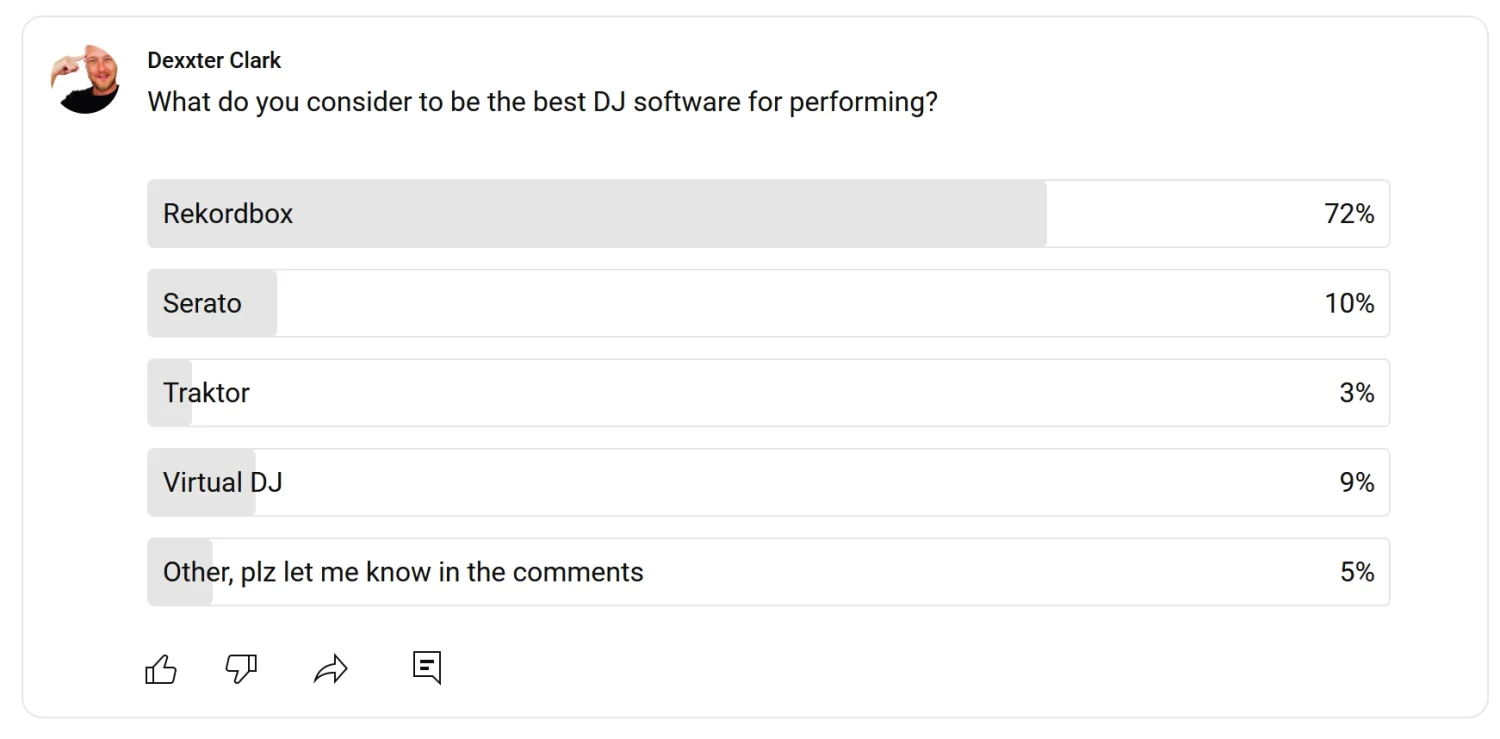The width and height of the screenshot is (1500, 739).
Task: Dislike the poll with thumbs down icon
Action: (241, 668)
